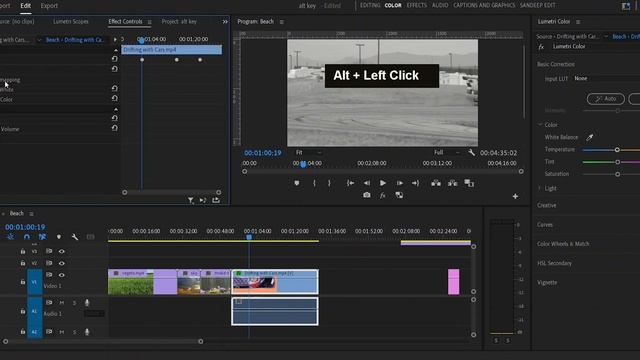Show more panel tabs with double chevron
Image resolution: width=640 pixels, height=360 pixels.
[225, 22]
